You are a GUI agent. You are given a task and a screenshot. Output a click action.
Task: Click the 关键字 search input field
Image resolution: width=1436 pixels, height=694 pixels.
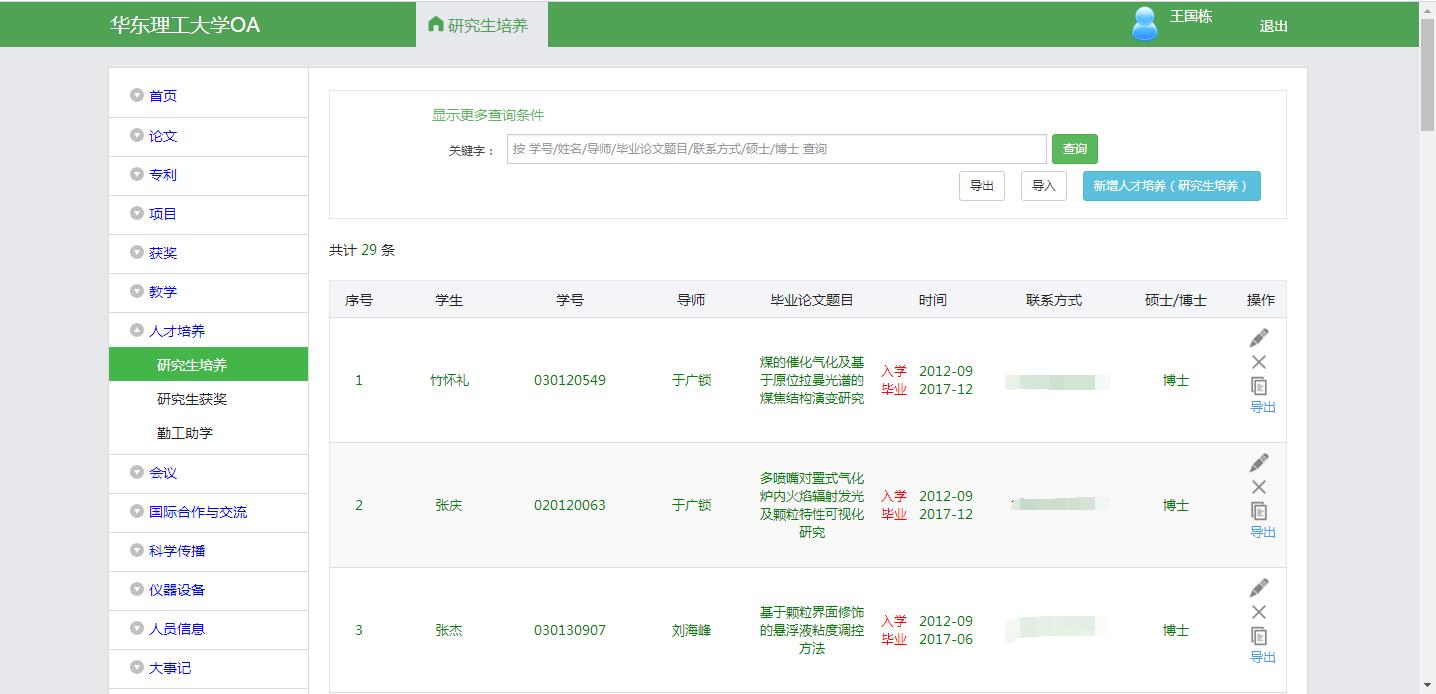(x=776, y=149)
